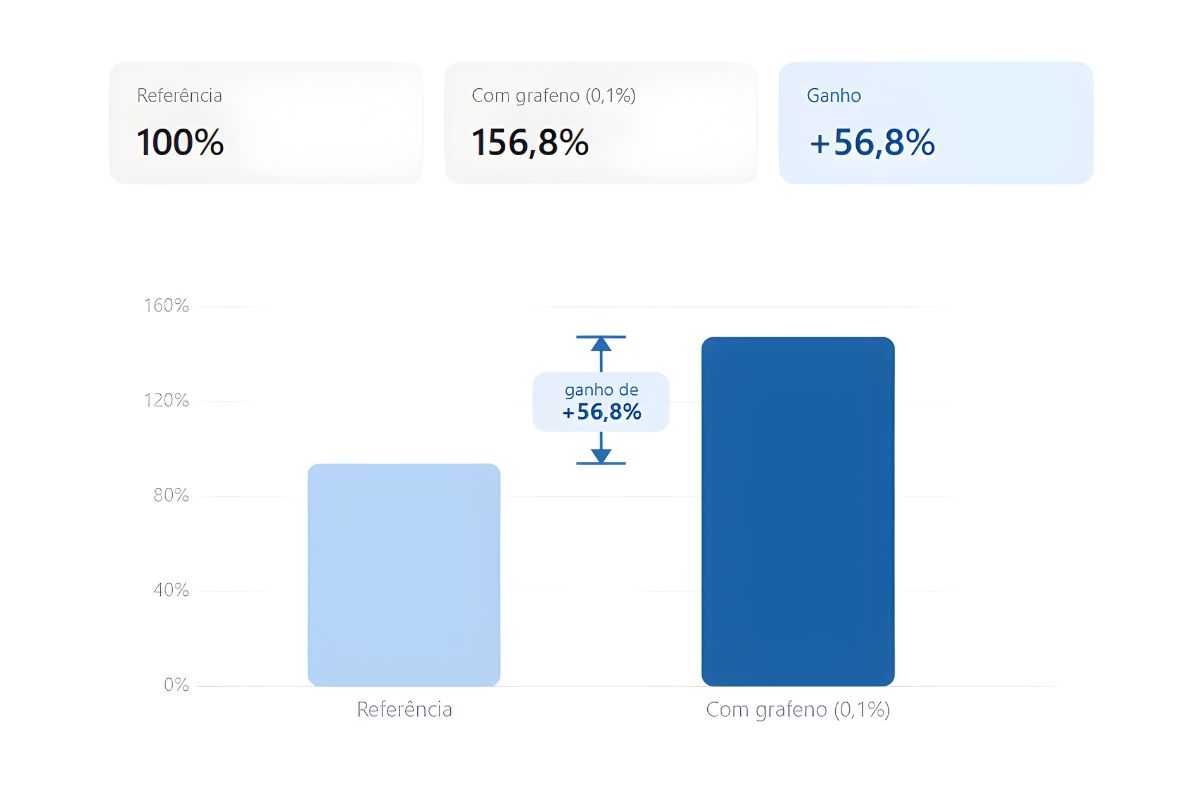The image size is (1200, 800).
Task: Click the 'ganho de' text in chart annotation
Action: [601, 390]
